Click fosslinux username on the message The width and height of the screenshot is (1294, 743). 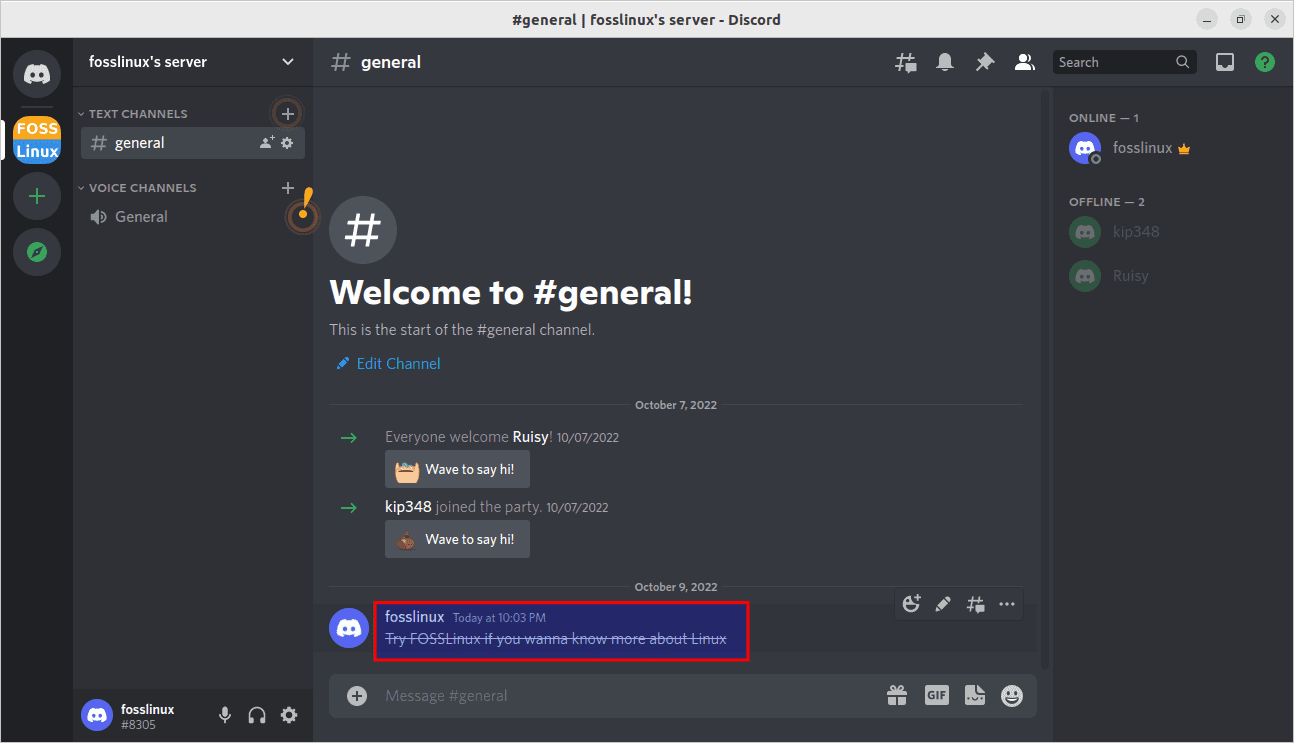click(x=414, y=617)
